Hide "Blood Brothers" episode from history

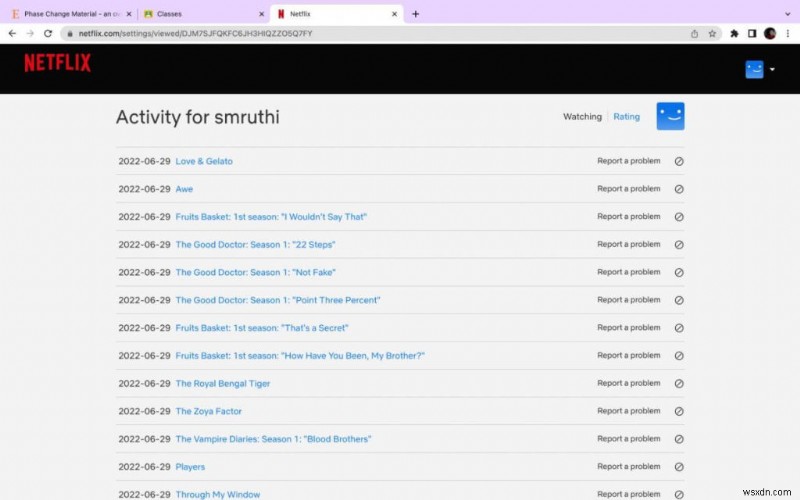[x=679, y=439]
